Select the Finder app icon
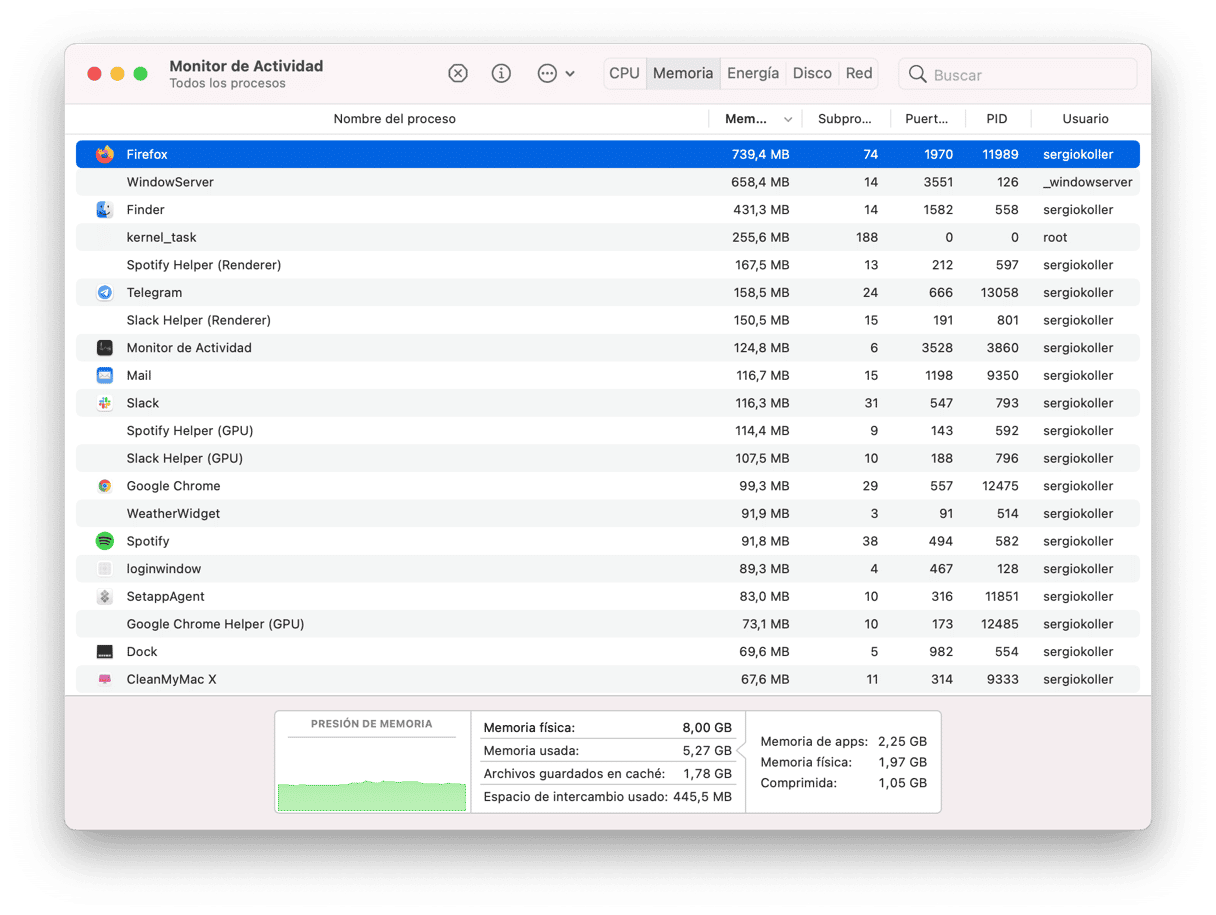 105,210
